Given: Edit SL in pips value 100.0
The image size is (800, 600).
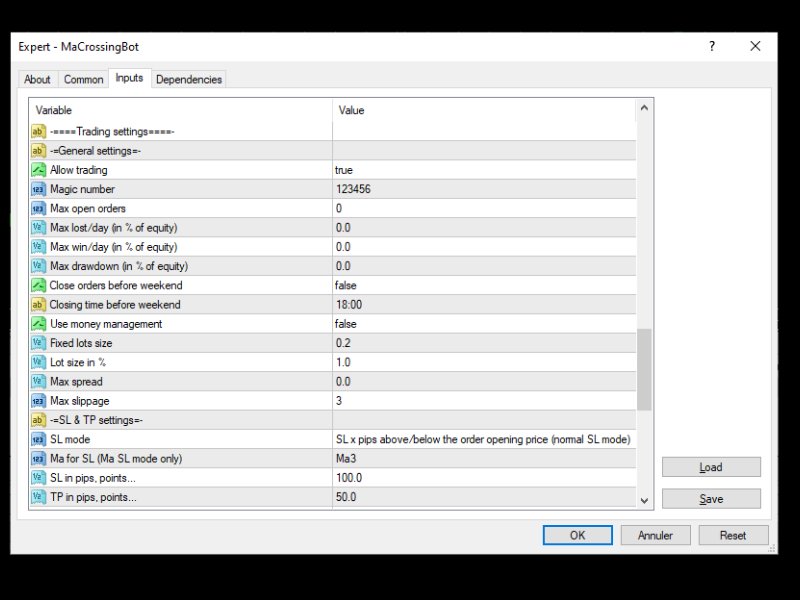Looking at the screenshot, I should [484, 478].
